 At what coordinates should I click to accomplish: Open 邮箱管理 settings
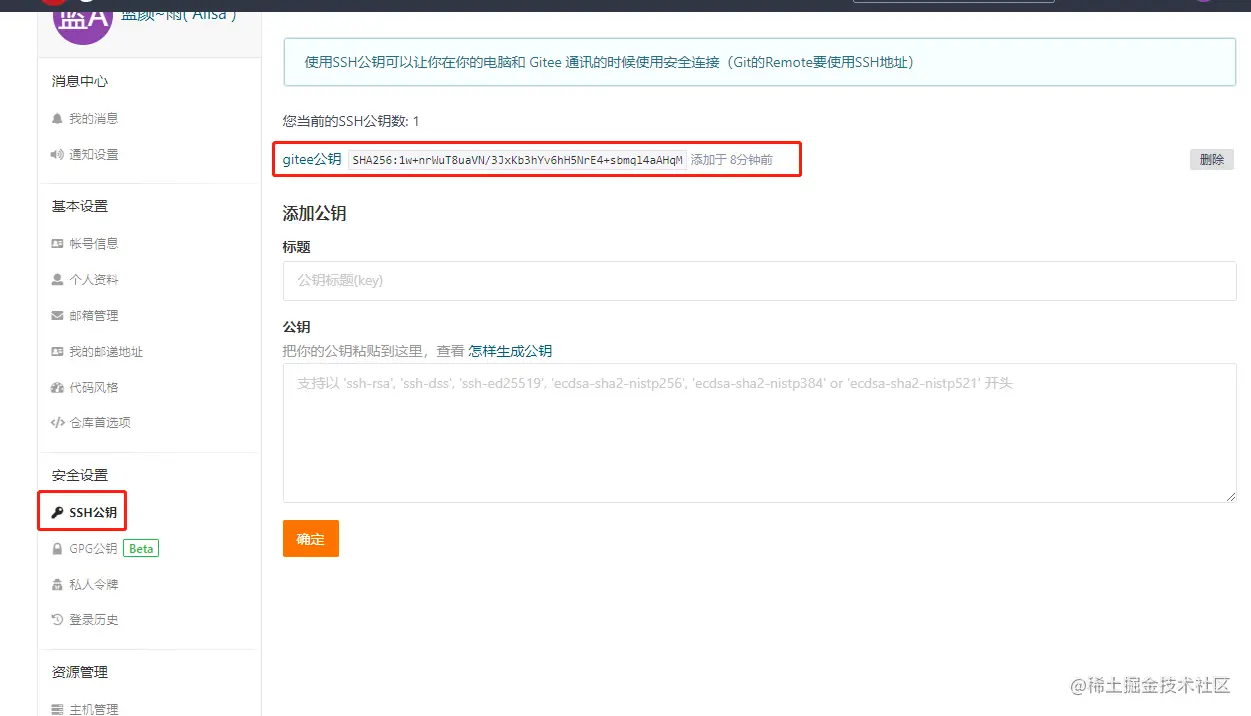tap(93, 315)
